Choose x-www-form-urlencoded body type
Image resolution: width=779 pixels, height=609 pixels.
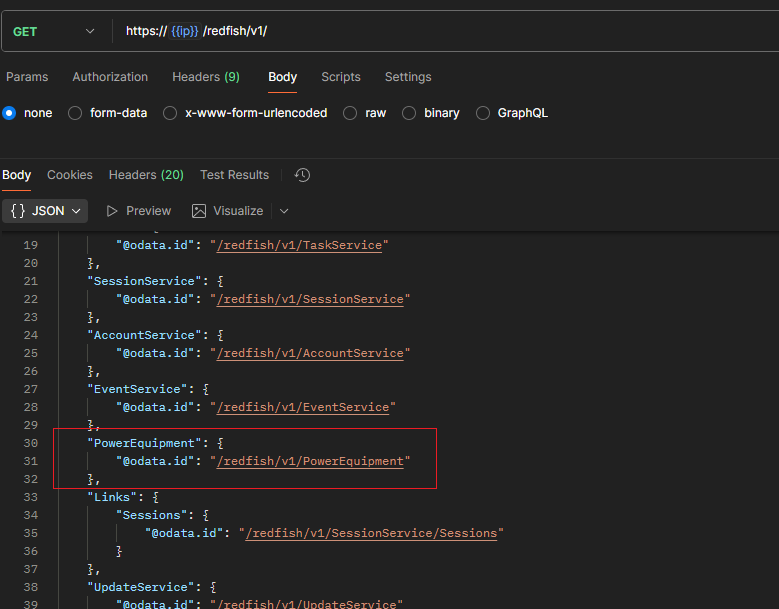pyautogui.click(x=170, y=113)
